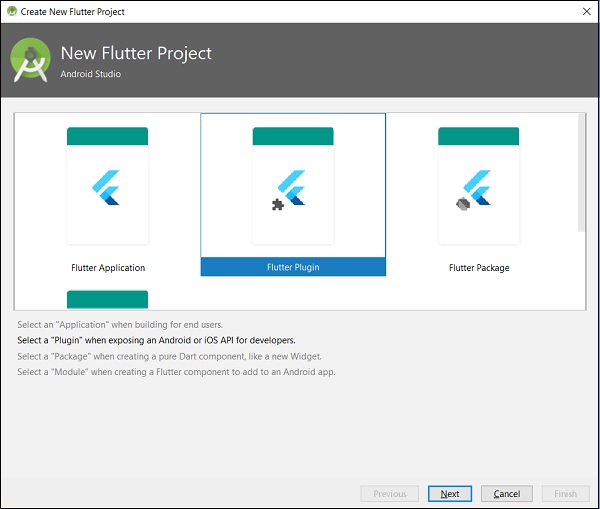Viewport: 600px width, 509px height.
Task: Click the disabled Previous button
Action: (390, 494)
